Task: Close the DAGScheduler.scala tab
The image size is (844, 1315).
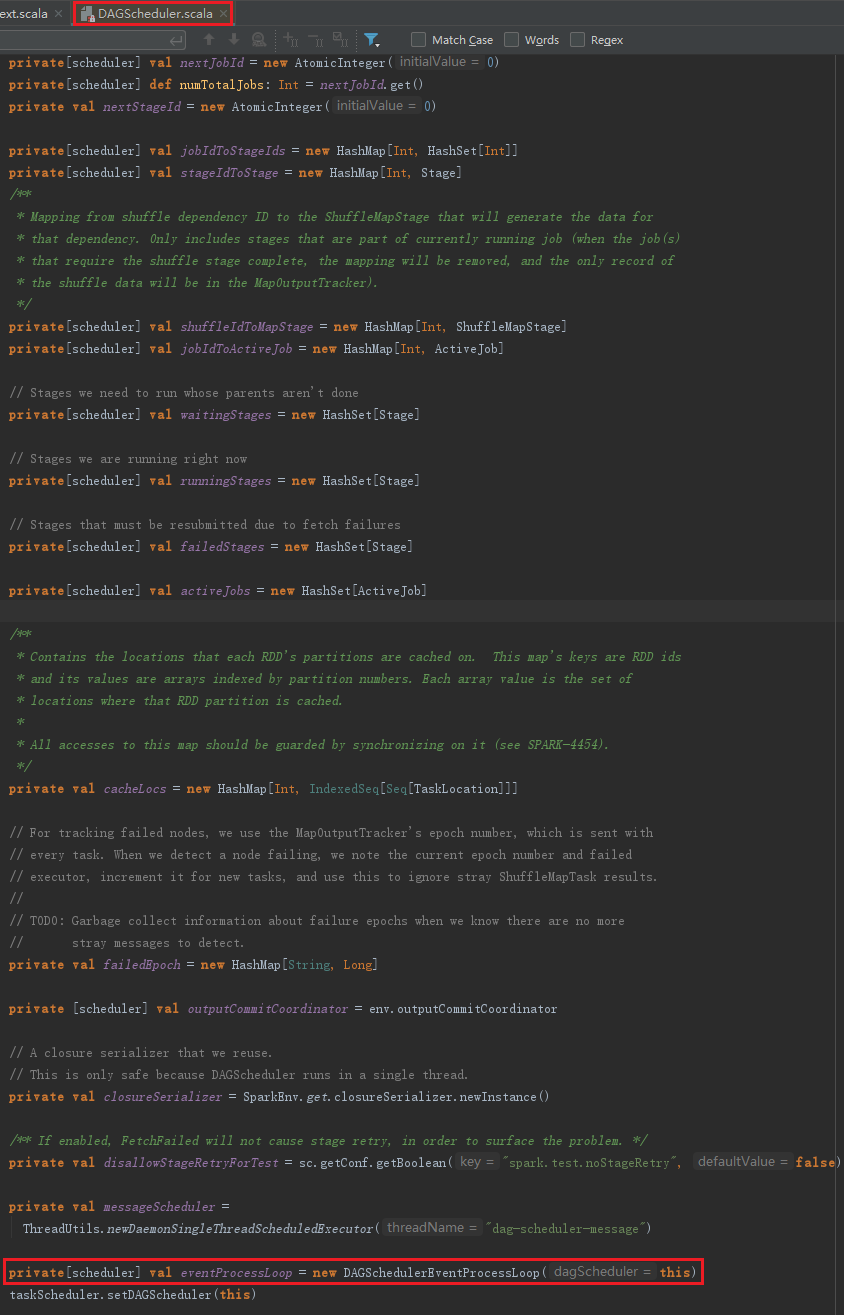Action: (x=223, y=14)
